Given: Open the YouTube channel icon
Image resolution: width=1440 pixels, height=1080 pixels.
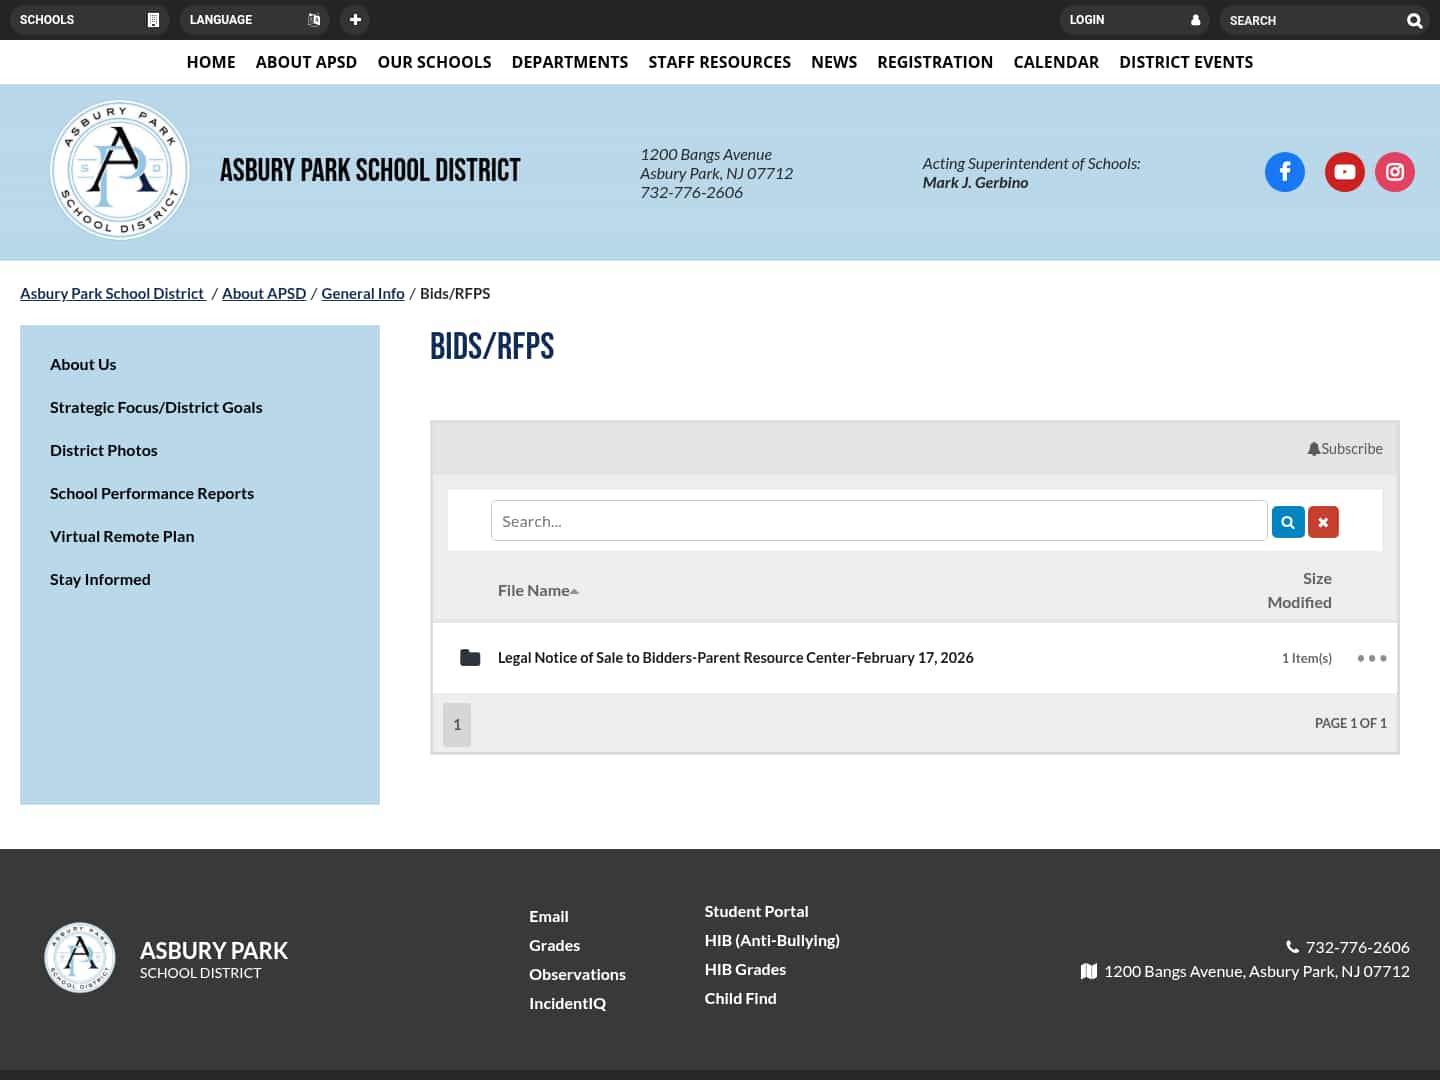Looking at the screenshot, I should click(1345, 171).
